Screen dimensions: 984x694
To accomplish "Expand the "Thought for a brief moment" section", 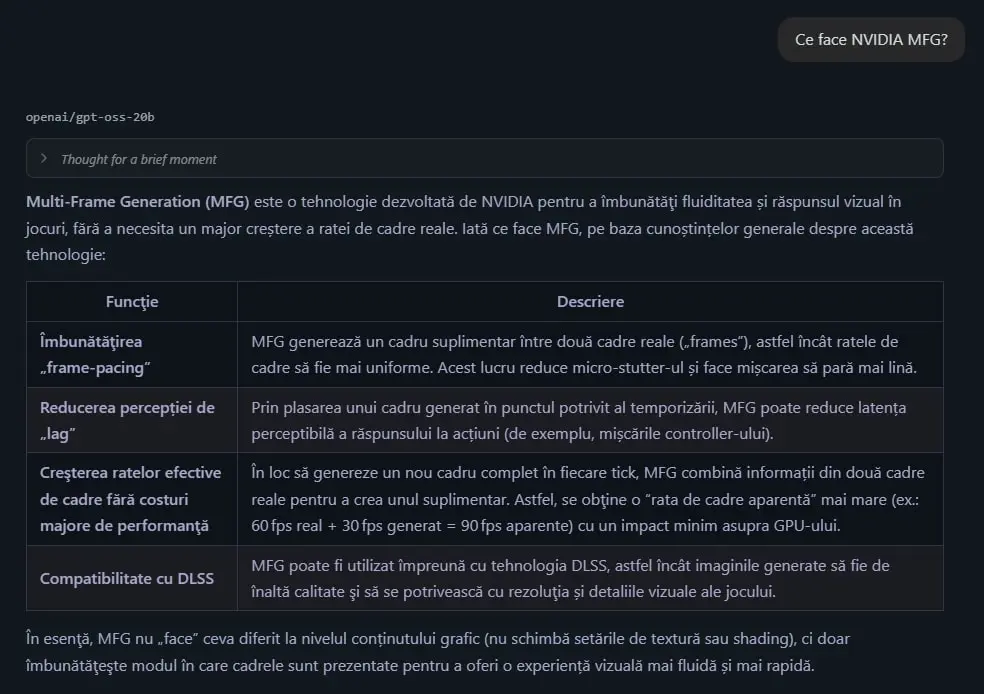I will click(x=484, y=159).
